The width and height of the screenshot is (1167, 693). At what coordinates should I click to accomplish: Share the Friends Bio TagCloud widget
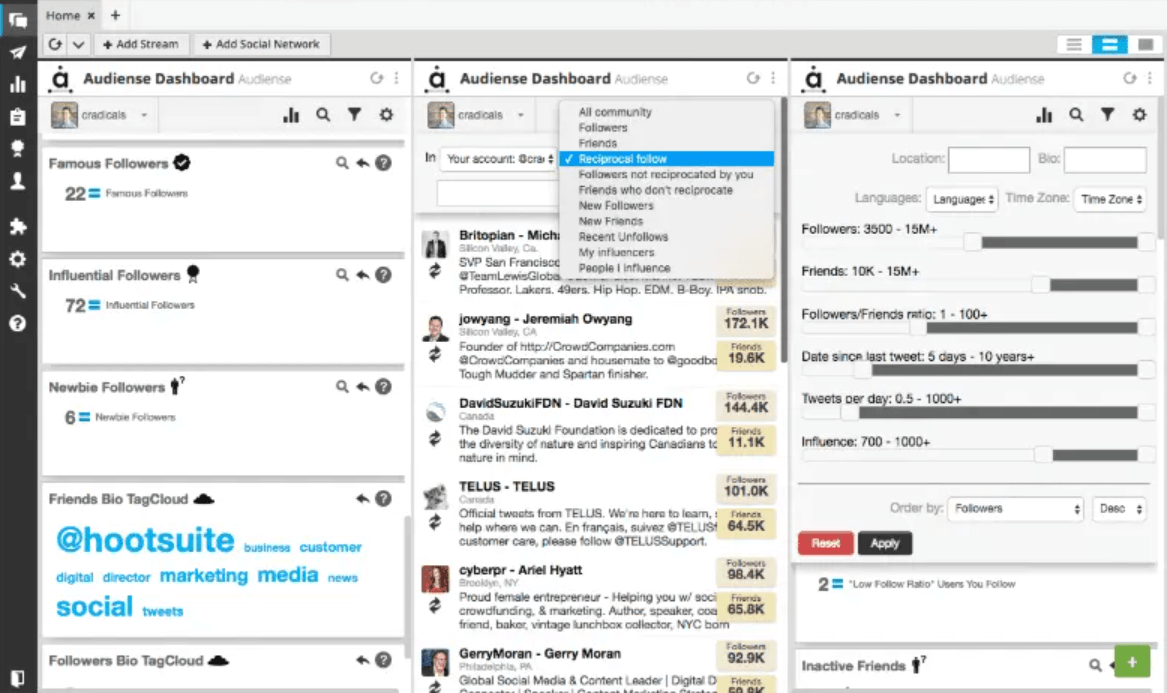[362, 499]
